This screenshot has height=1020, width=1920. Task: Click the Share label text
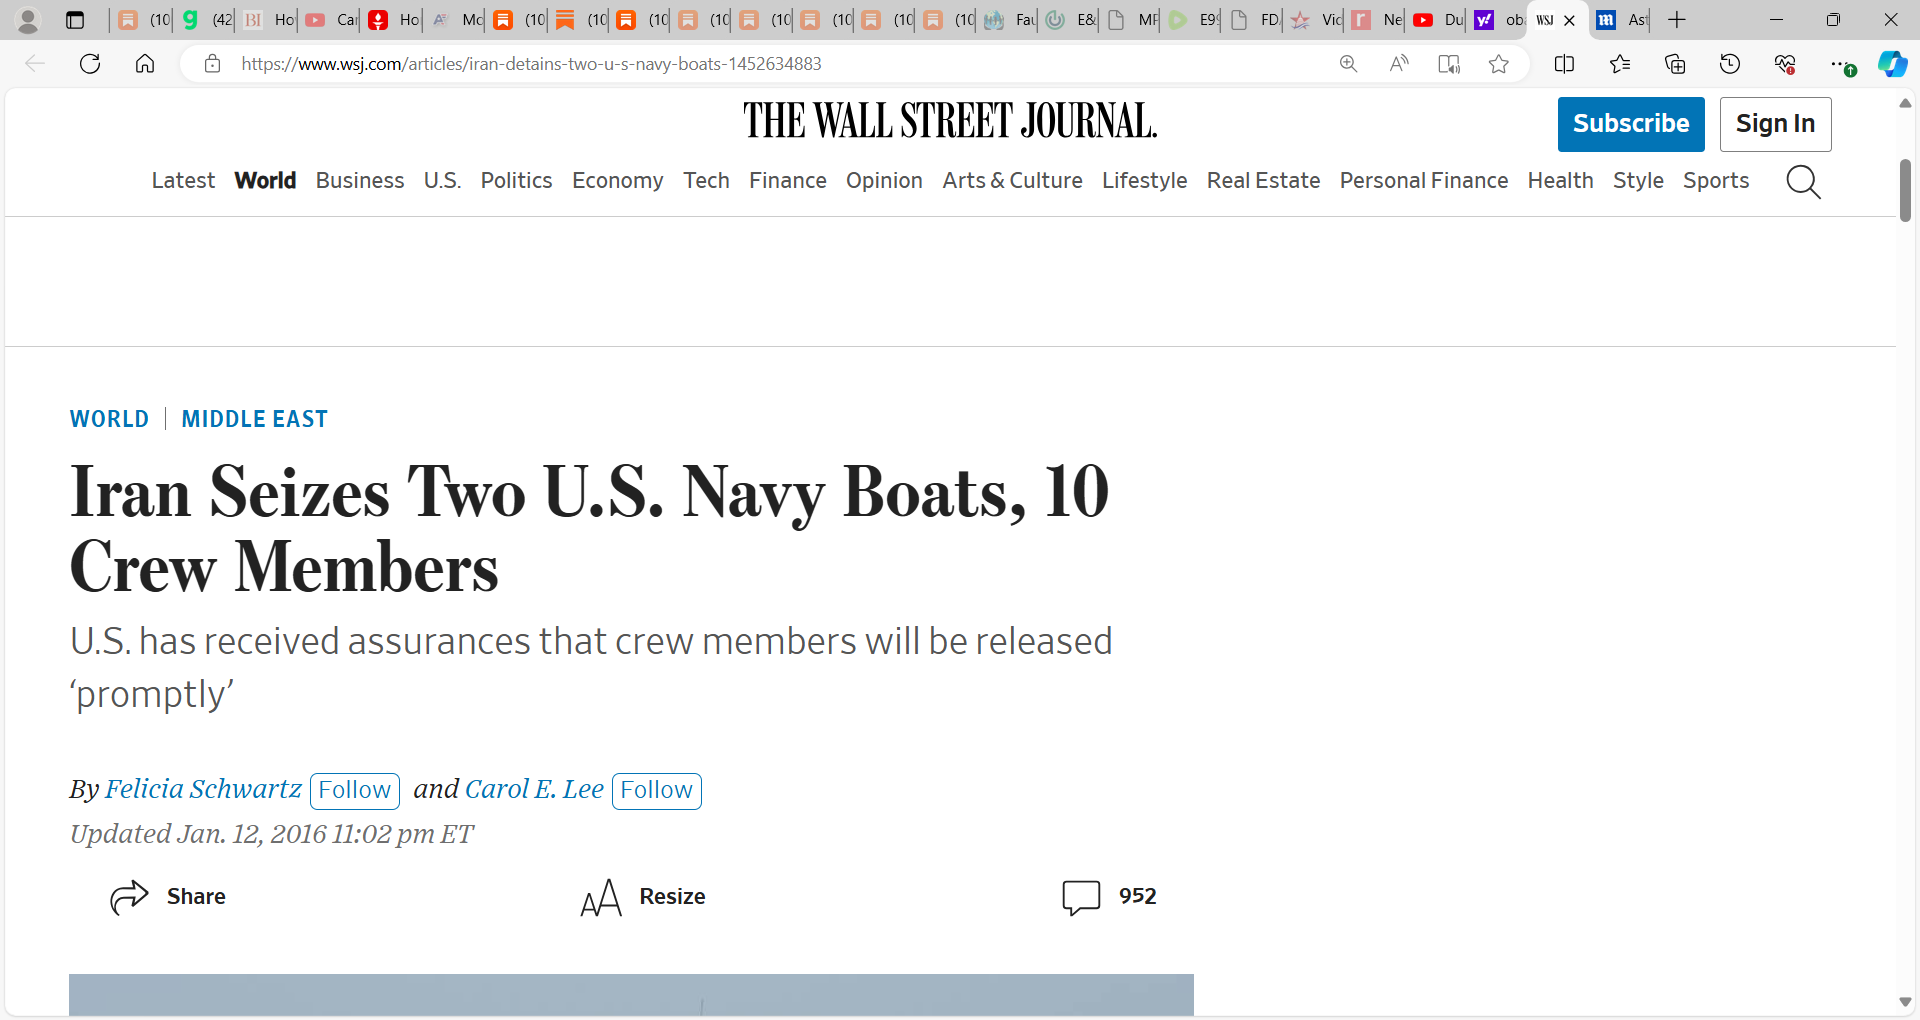pos(196,897)
